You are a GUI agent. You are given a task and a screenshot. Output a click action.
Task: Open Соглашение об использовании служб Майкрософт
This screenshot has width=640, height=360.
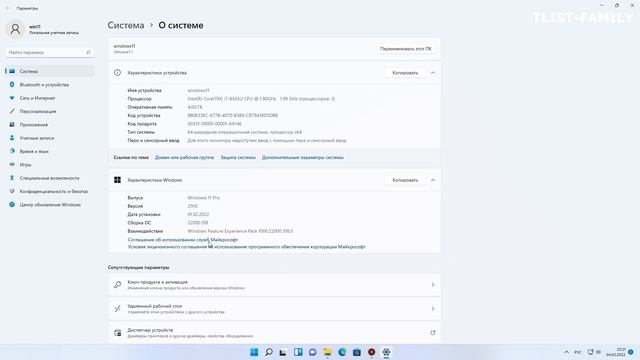click(182, 240)
